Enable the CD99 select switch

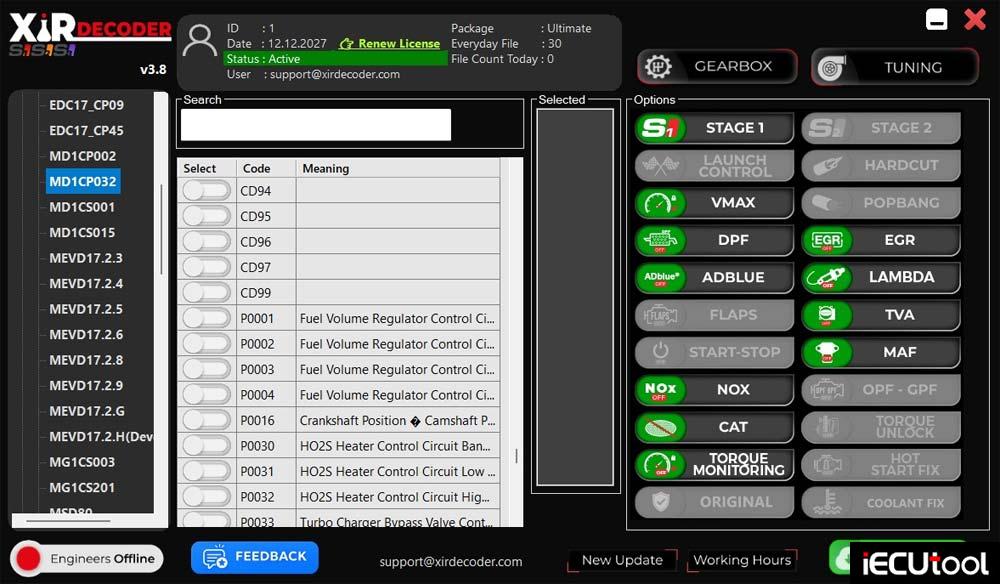[206, 293]
